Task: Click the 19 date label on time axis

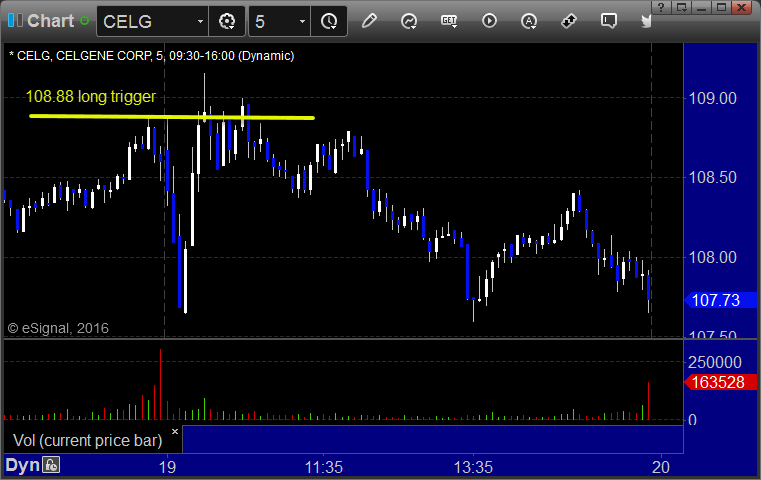Action: [167, 467]
